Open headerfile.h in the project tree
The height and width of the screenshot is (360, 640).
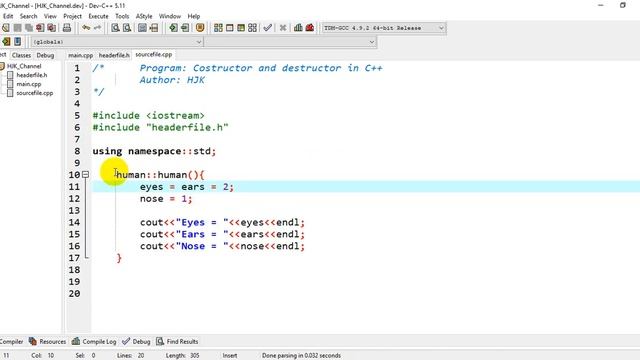[x=31, y=75]
